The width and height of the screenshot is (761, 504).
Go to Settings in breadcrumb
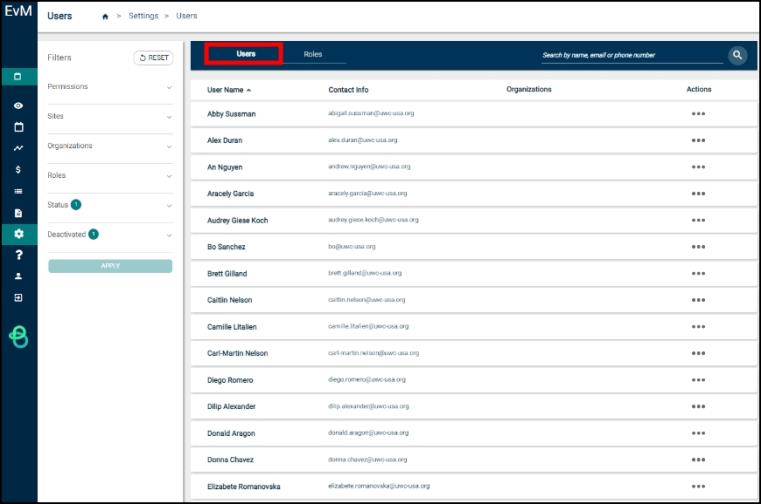pyautogui.click(x=143, y=16)
